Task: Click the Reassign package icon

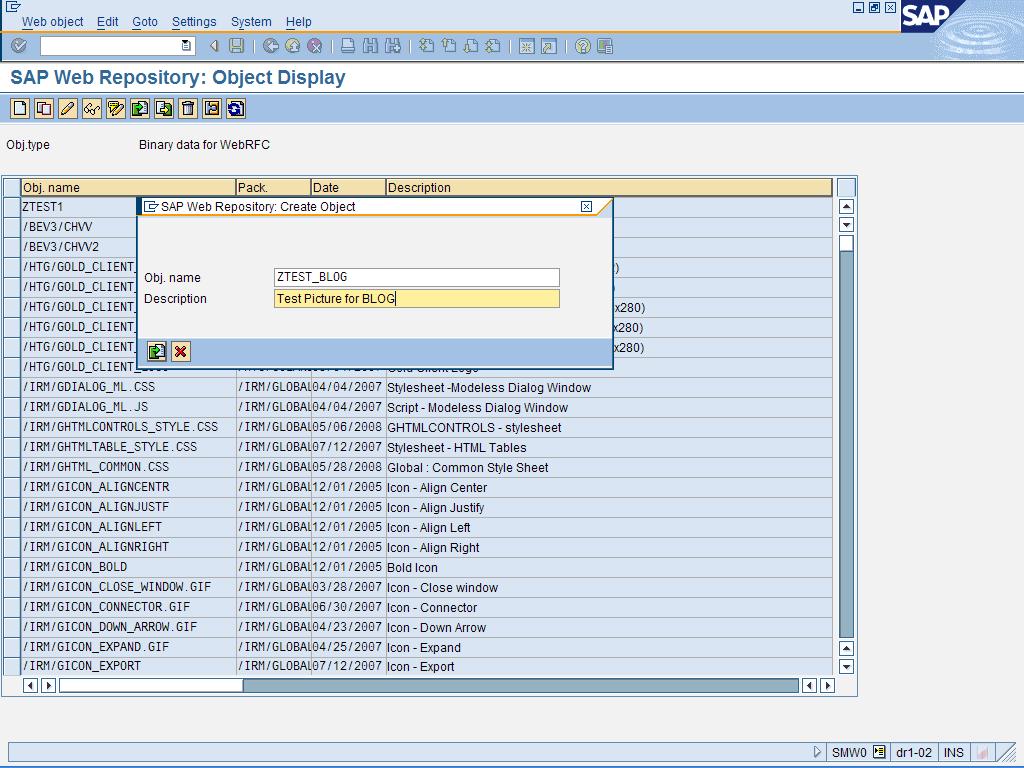Action: [212, 108]
